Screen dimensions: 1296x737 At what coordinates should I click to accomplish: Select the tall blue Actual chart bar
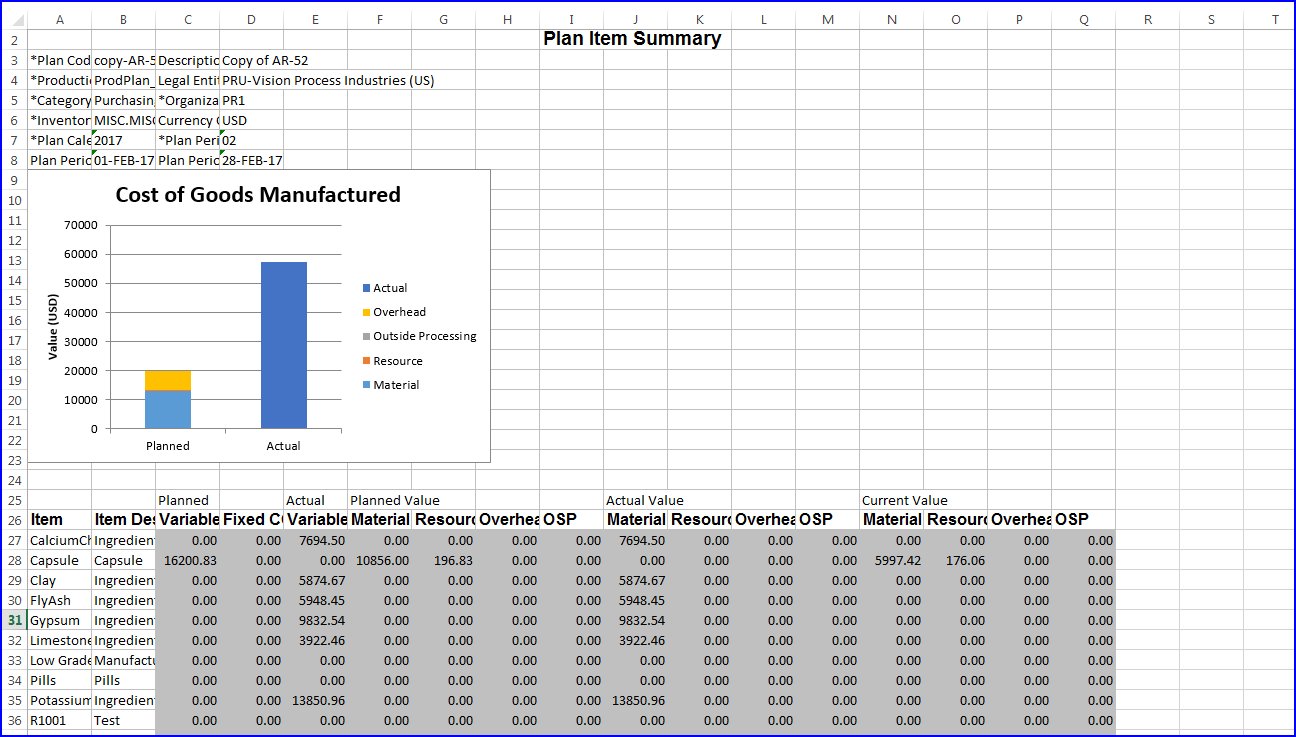284,345
